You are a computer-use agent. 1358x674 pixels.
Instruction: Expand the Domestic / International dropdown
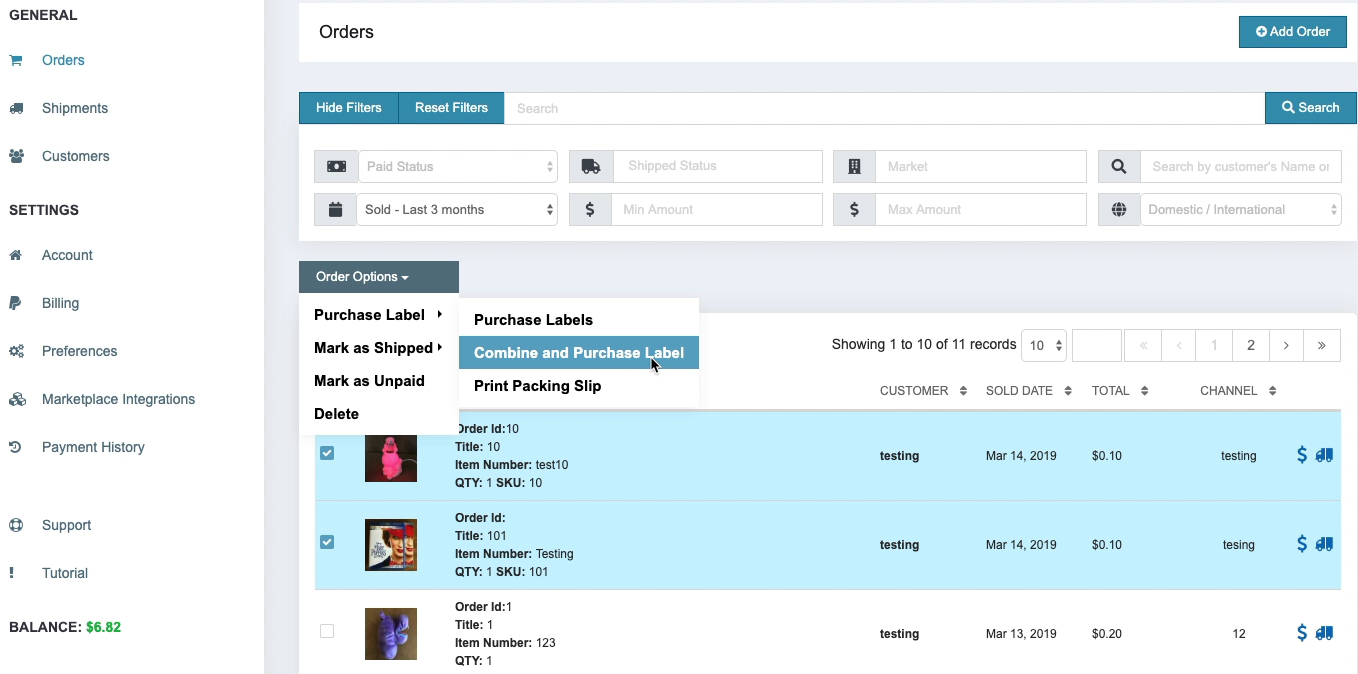(1240, 210)
